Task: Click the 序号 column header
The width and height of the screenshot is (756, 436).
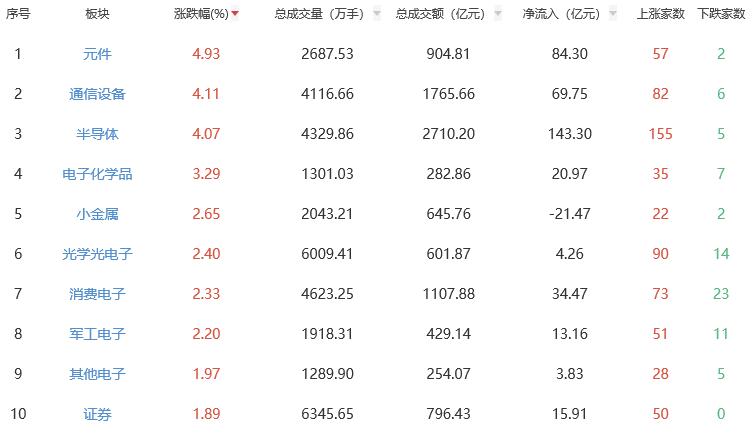Action: (x=18, y=14)
